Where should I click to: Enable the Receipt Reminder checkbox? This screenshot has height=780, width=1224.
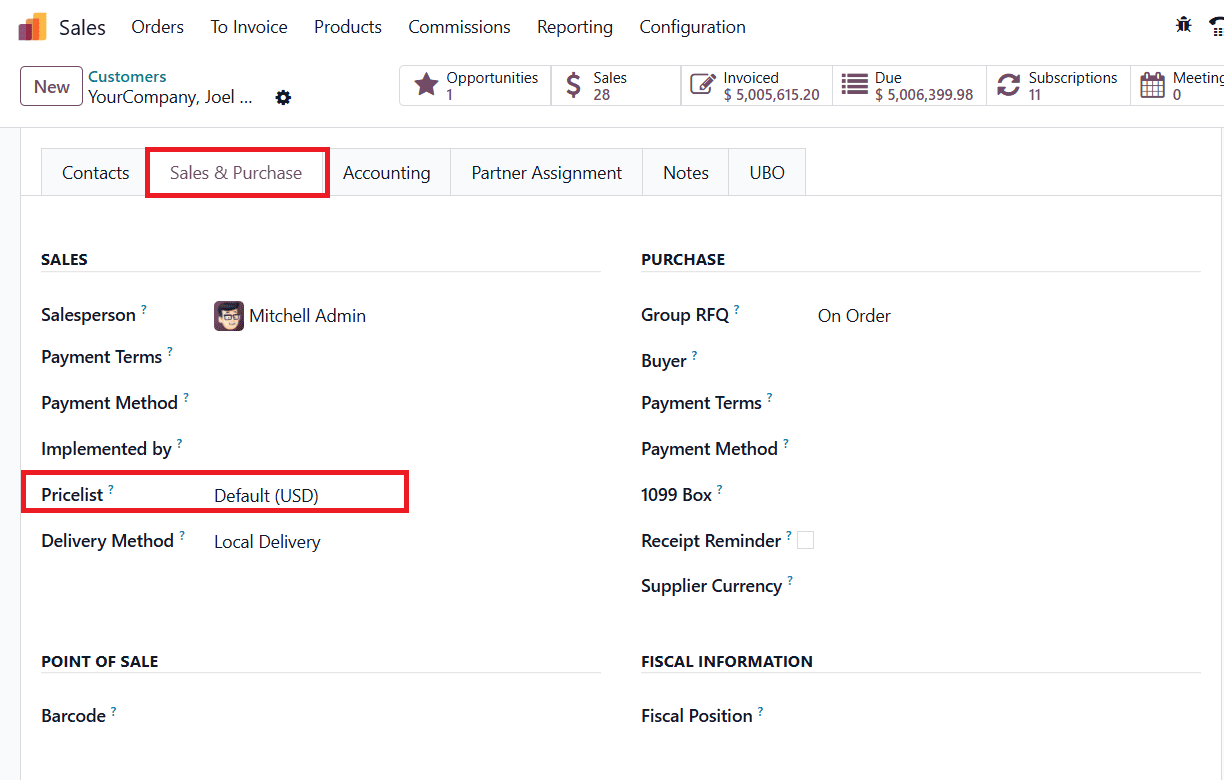806,539
